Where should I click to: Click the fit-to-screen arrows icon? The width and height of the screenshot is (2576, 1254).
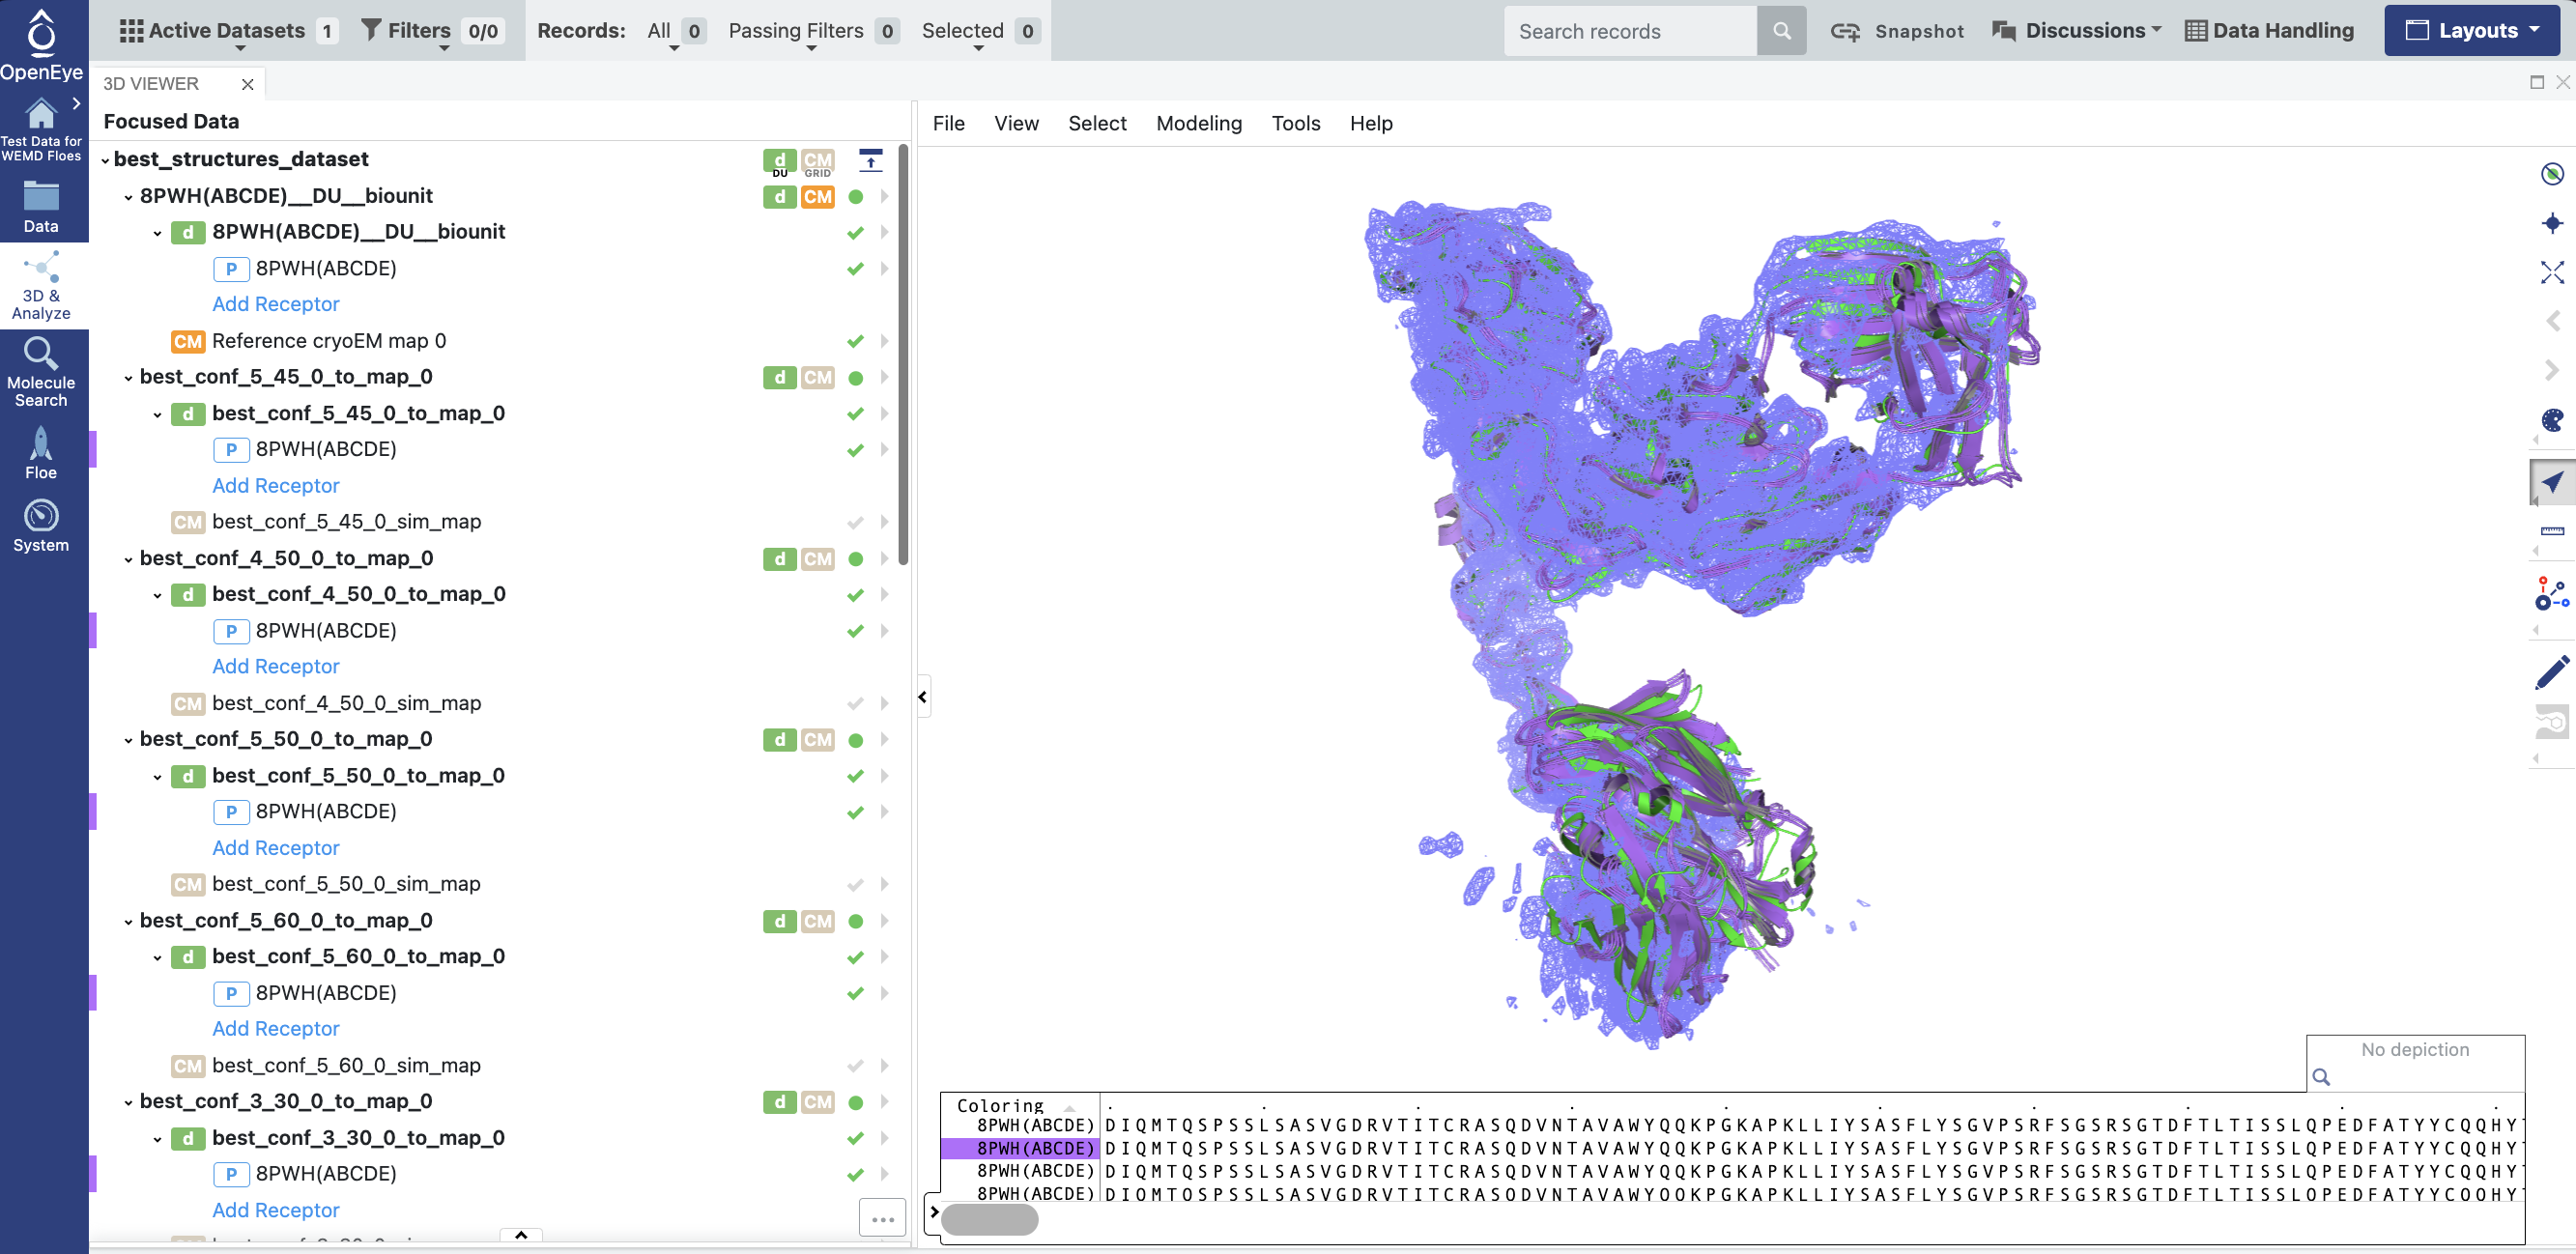(x=2551, y=272)
